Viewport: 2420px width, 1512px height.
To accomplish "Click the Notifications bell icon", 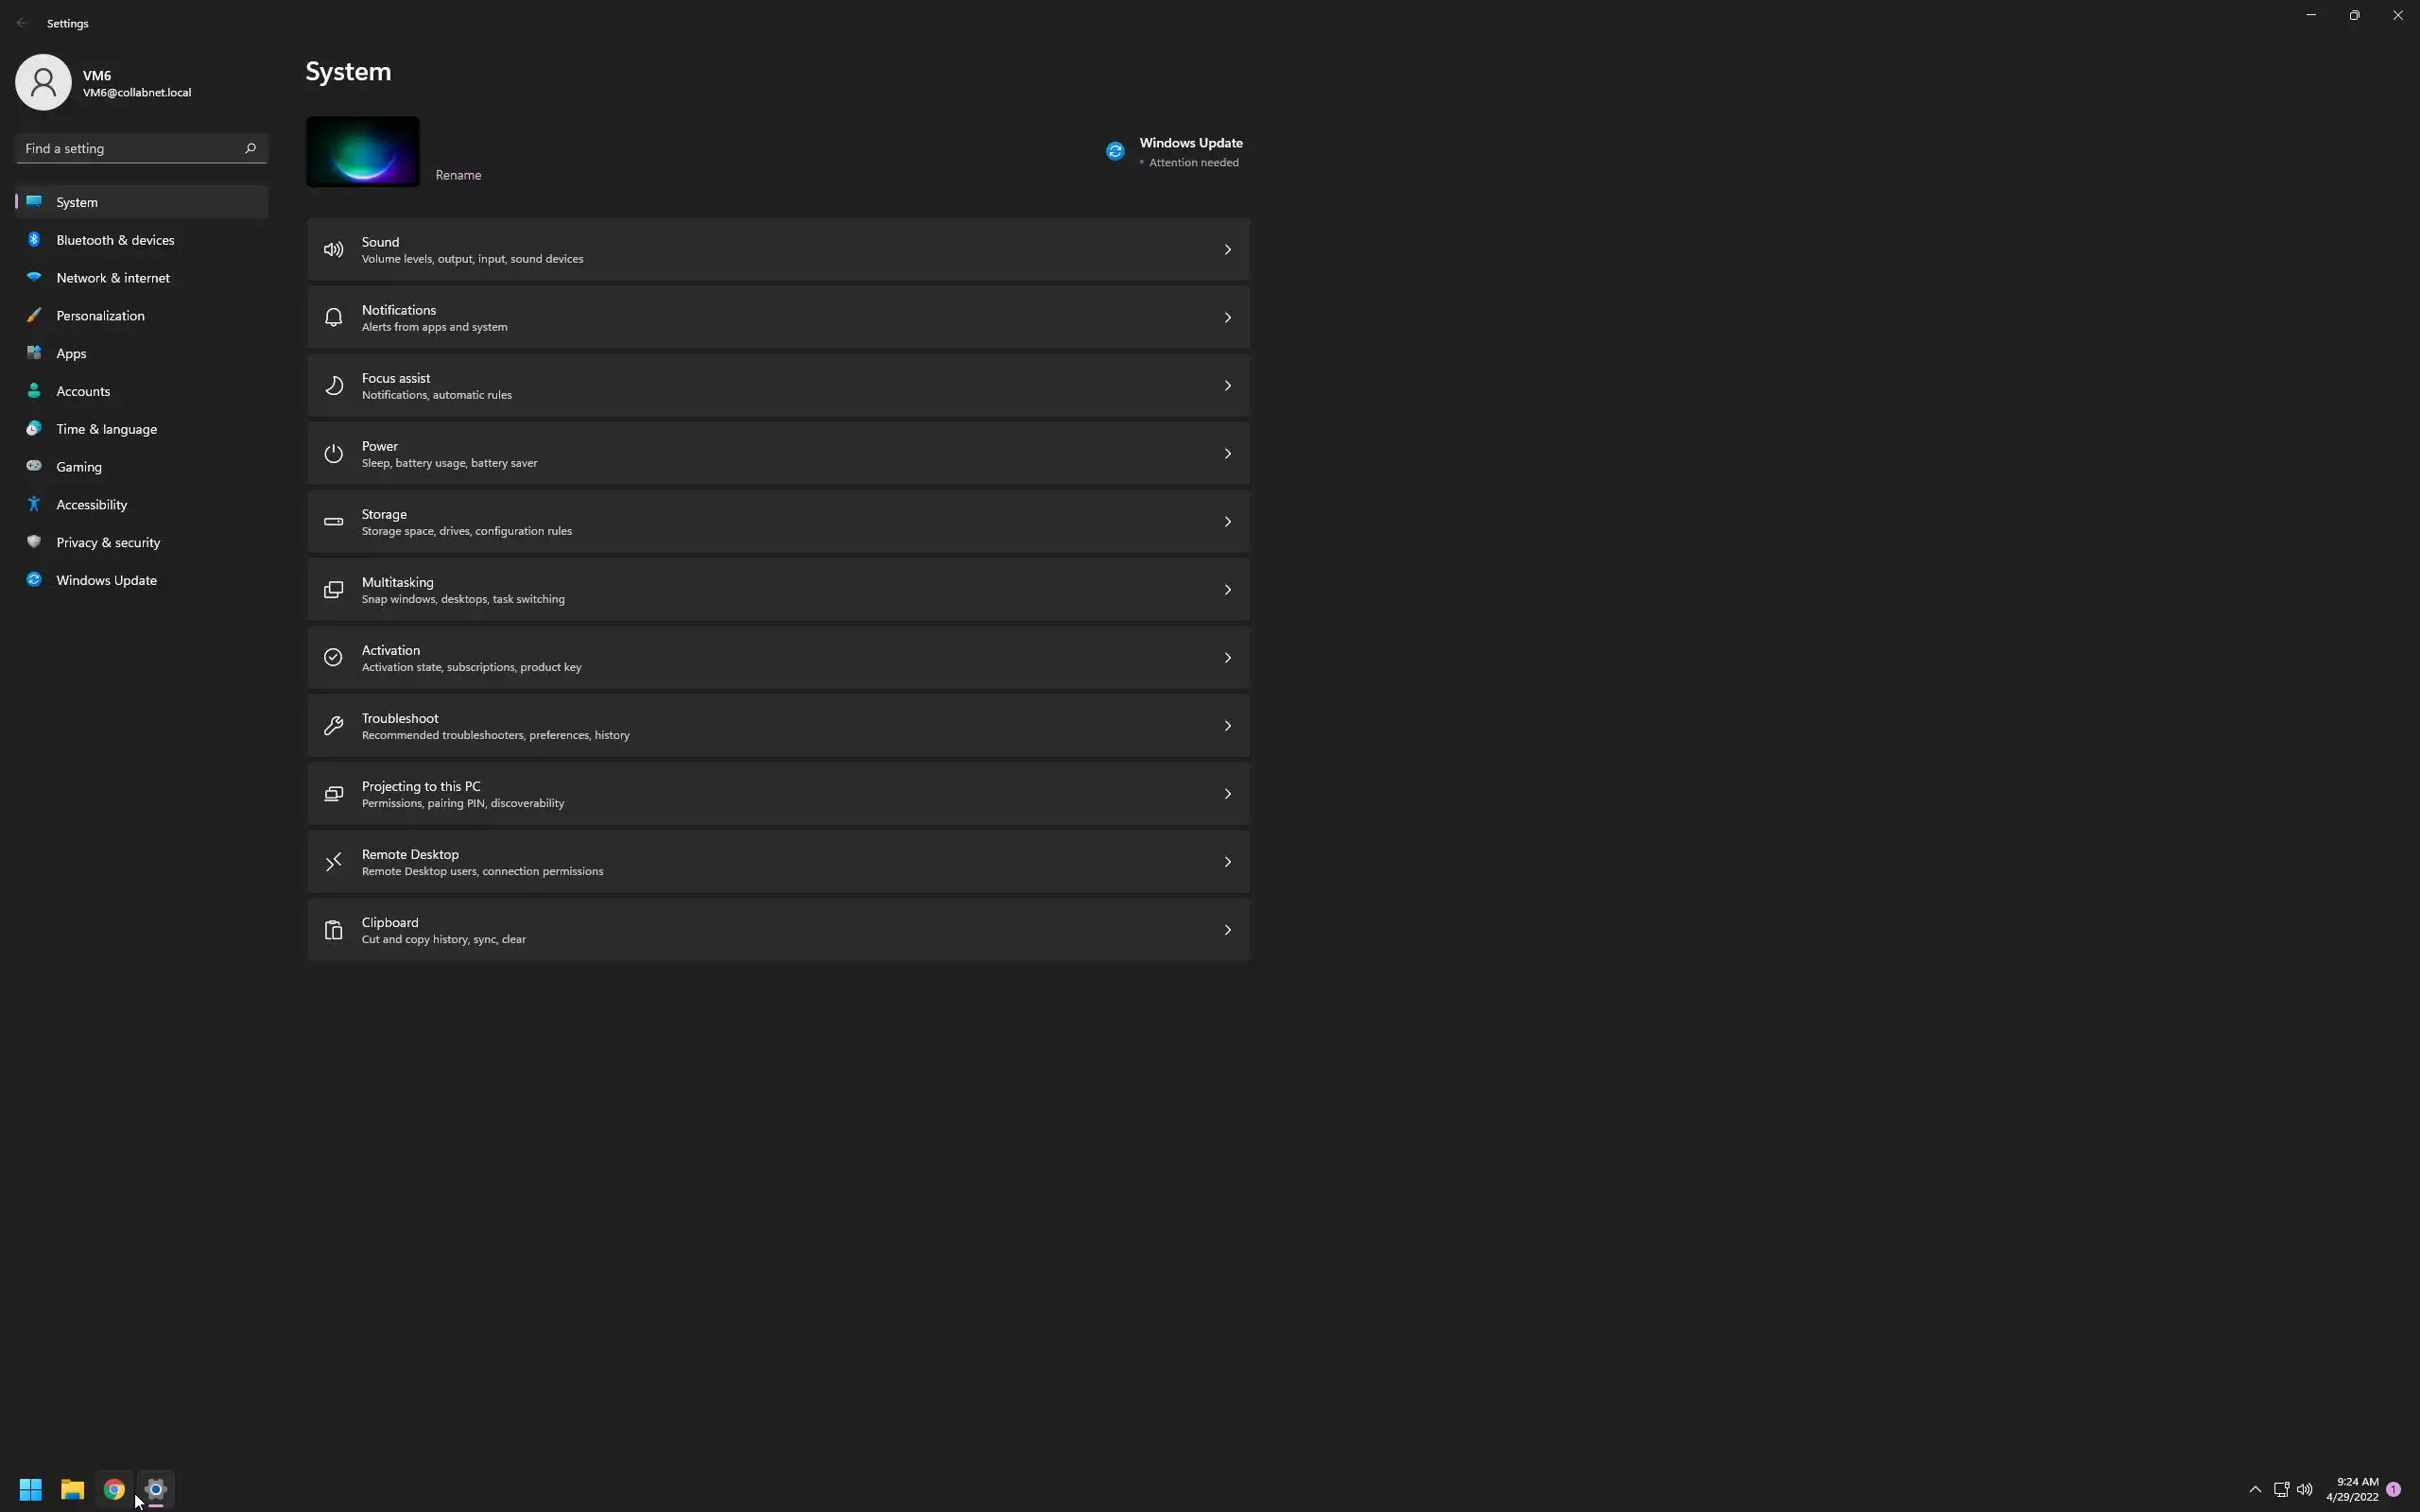I will 333,318.
